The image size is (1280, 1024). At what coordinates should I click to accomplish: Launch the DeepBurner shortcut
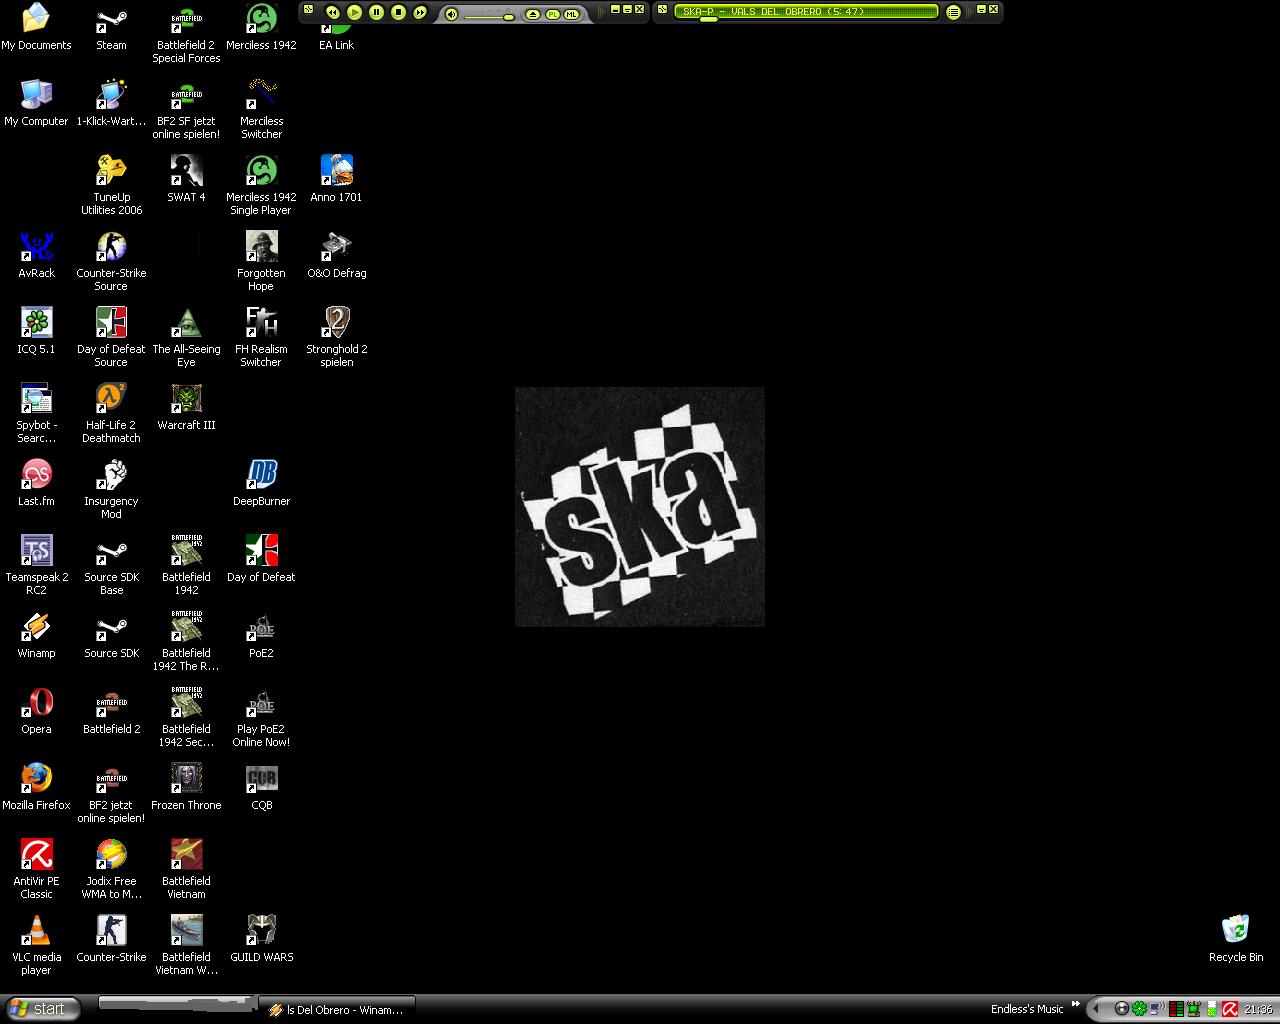(261, 483)
